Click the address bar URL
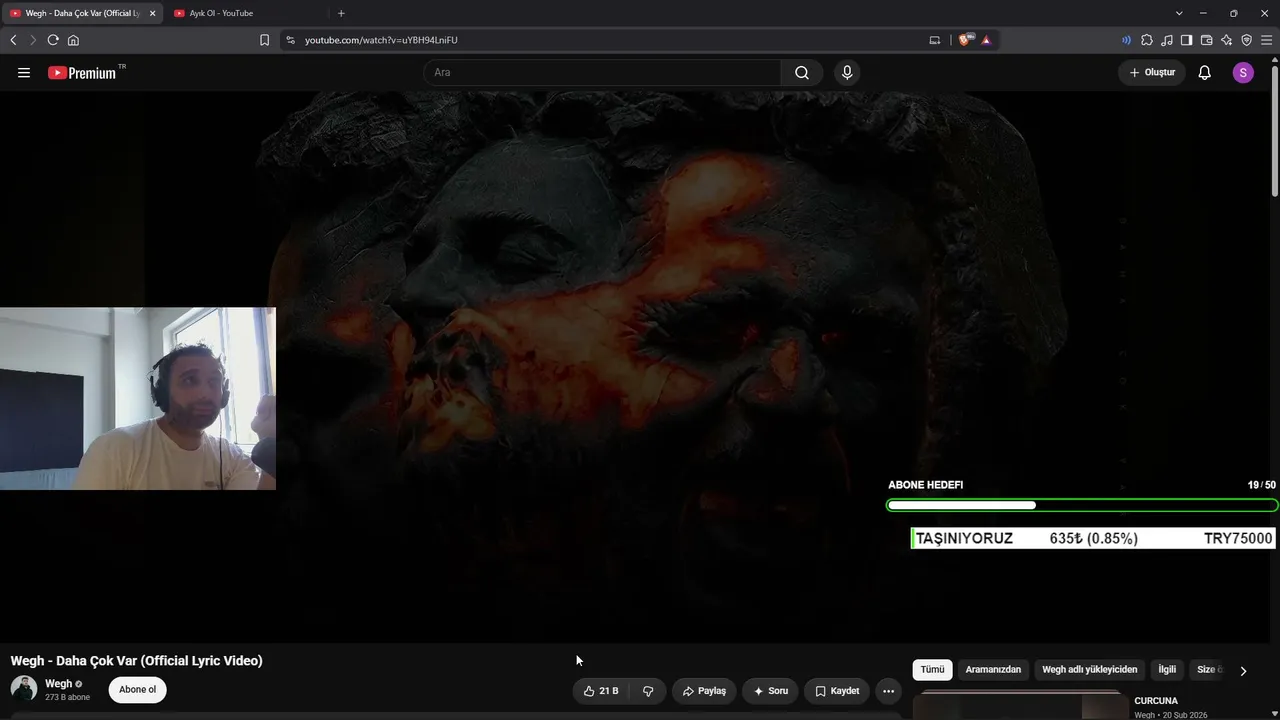1280x720 pixels. point(381,40)
